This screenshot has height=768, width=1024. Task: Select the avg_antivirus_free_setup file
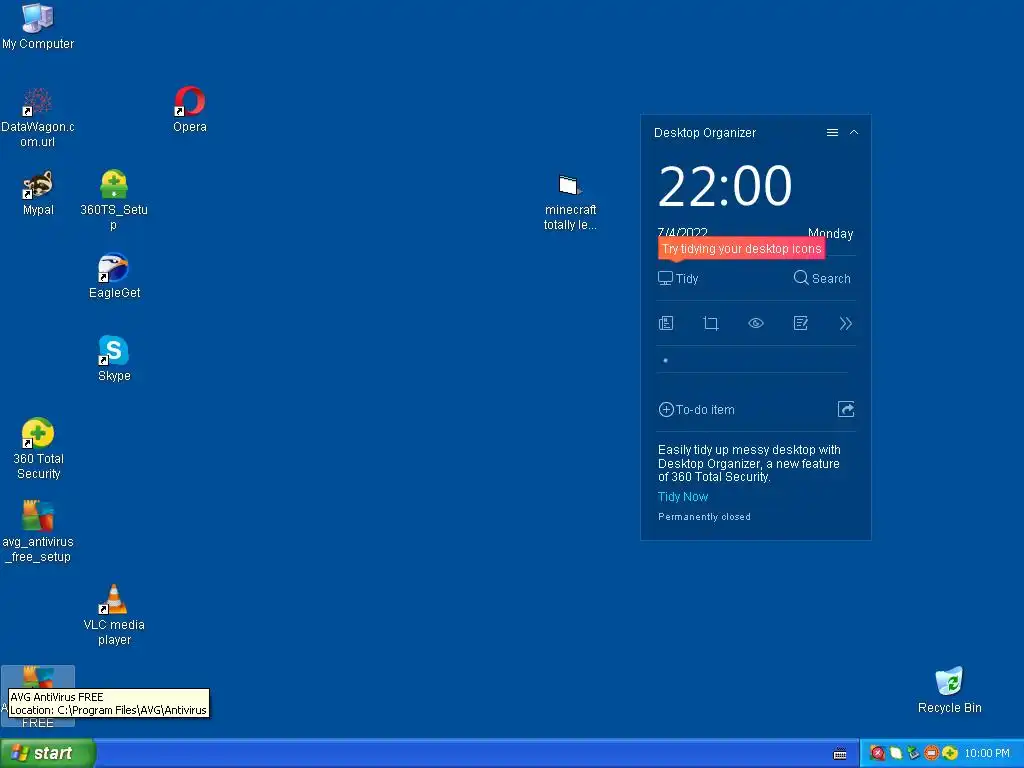click(38, 532)
